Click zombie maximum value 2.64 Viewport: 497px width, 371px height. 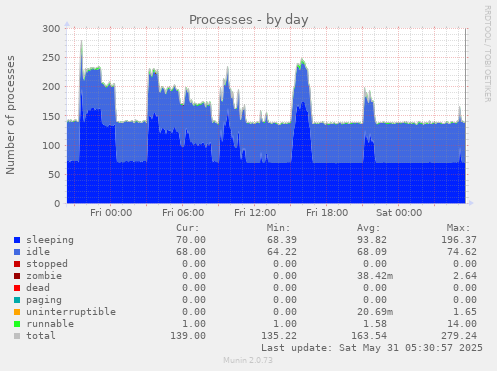465,276
